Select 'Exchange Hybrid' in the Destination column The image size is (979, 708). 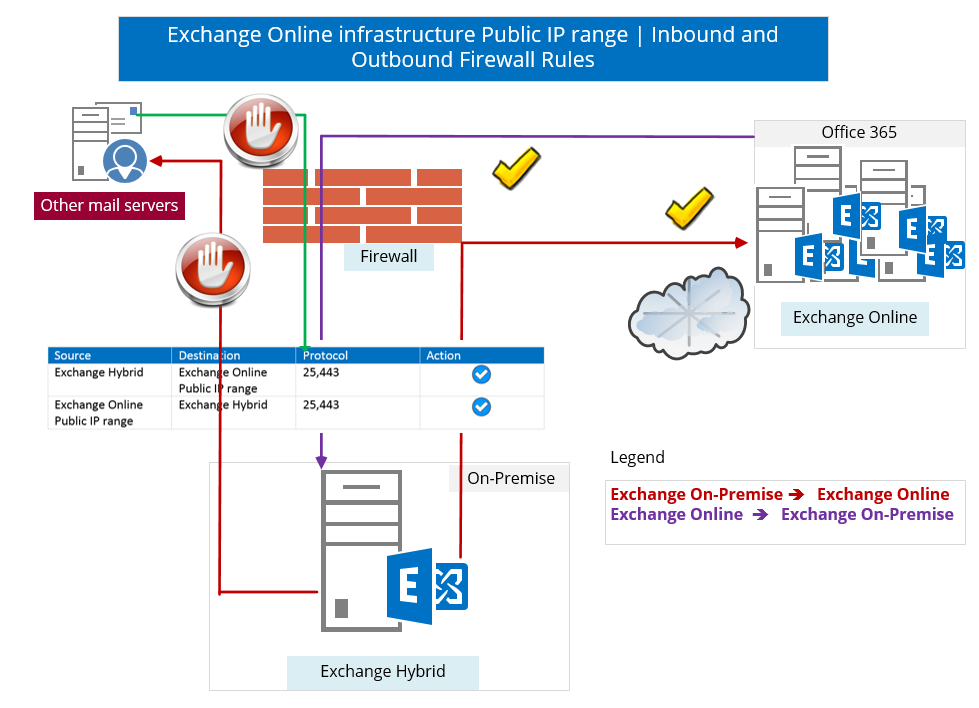tap(223, 405)
